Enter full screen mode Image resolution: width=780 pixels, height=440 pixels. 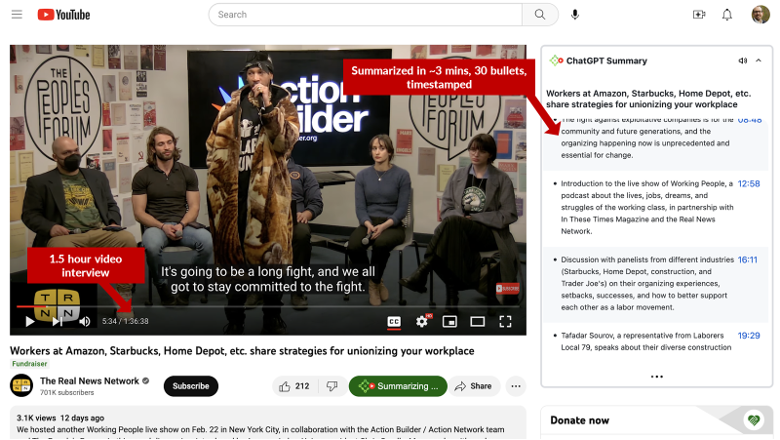click(x=506, y=321)
